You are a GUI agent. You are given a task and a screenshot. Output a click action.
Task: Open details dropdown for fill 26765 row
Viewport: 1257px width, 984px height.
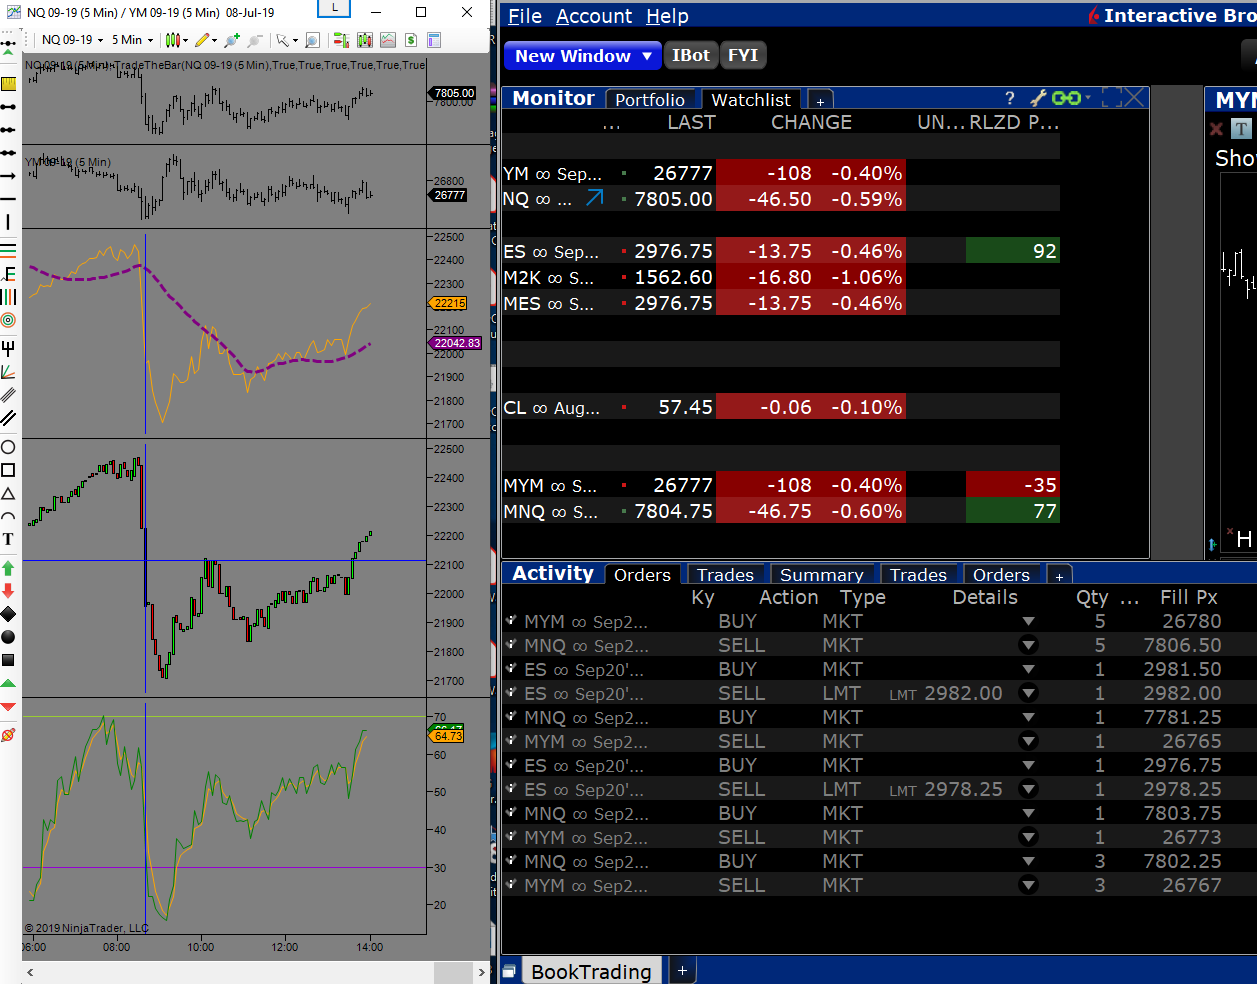click(x=1028, y=741)
